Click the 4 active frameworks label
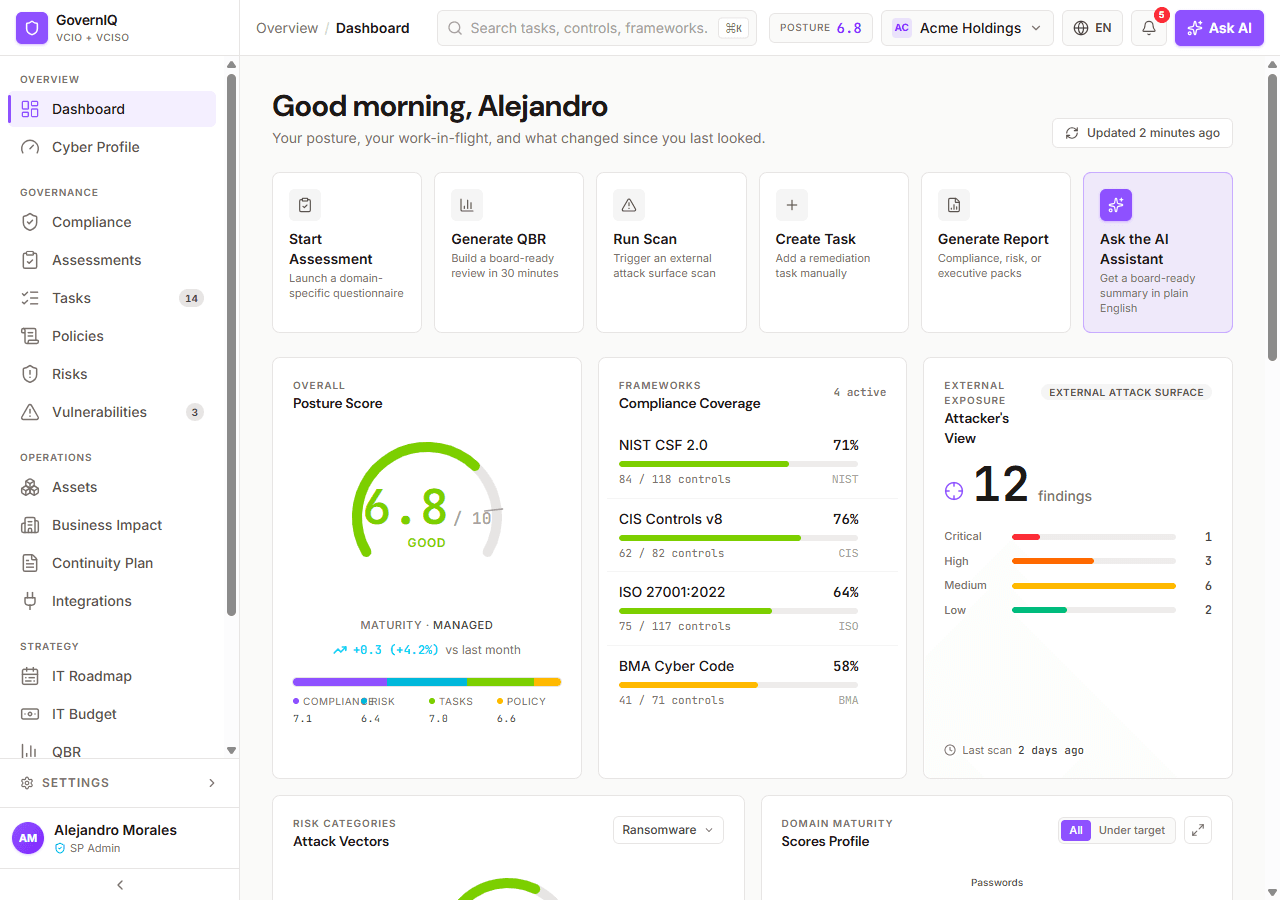Image resolution: width=1280 pixels, height=900 pixels. point(860,392)
